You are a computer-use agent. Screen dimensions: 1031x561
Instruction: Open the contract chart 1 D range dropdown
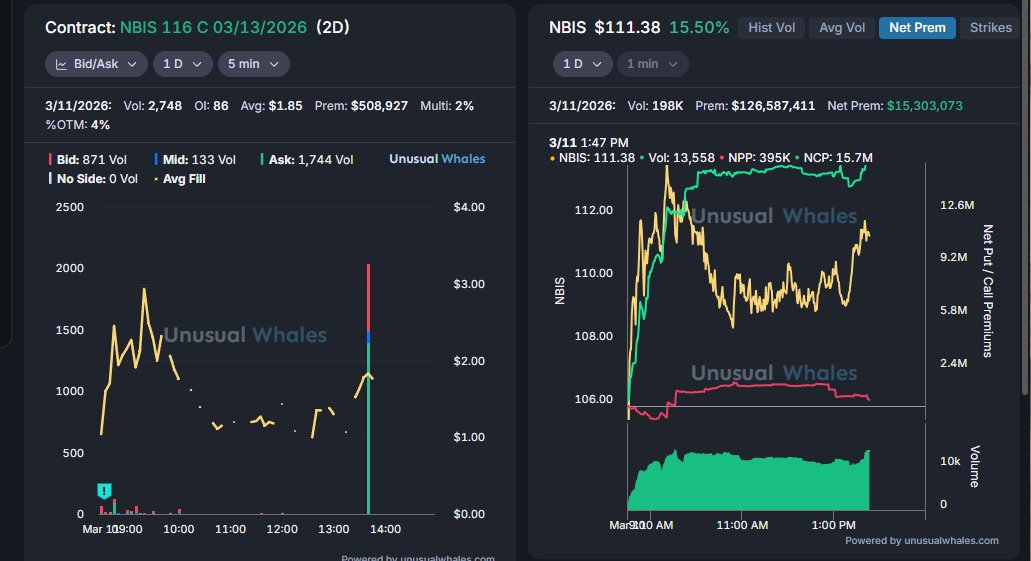182,64
